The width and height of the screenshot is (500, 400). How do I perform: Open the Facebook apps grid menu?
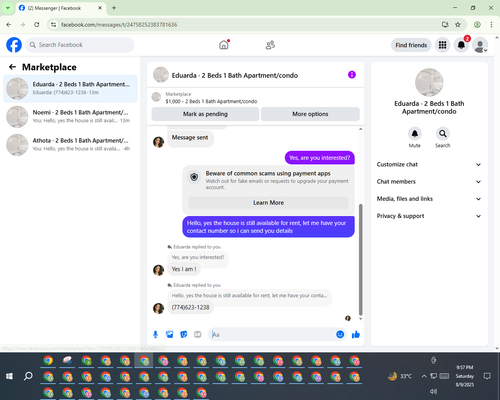tap(442, 45)
